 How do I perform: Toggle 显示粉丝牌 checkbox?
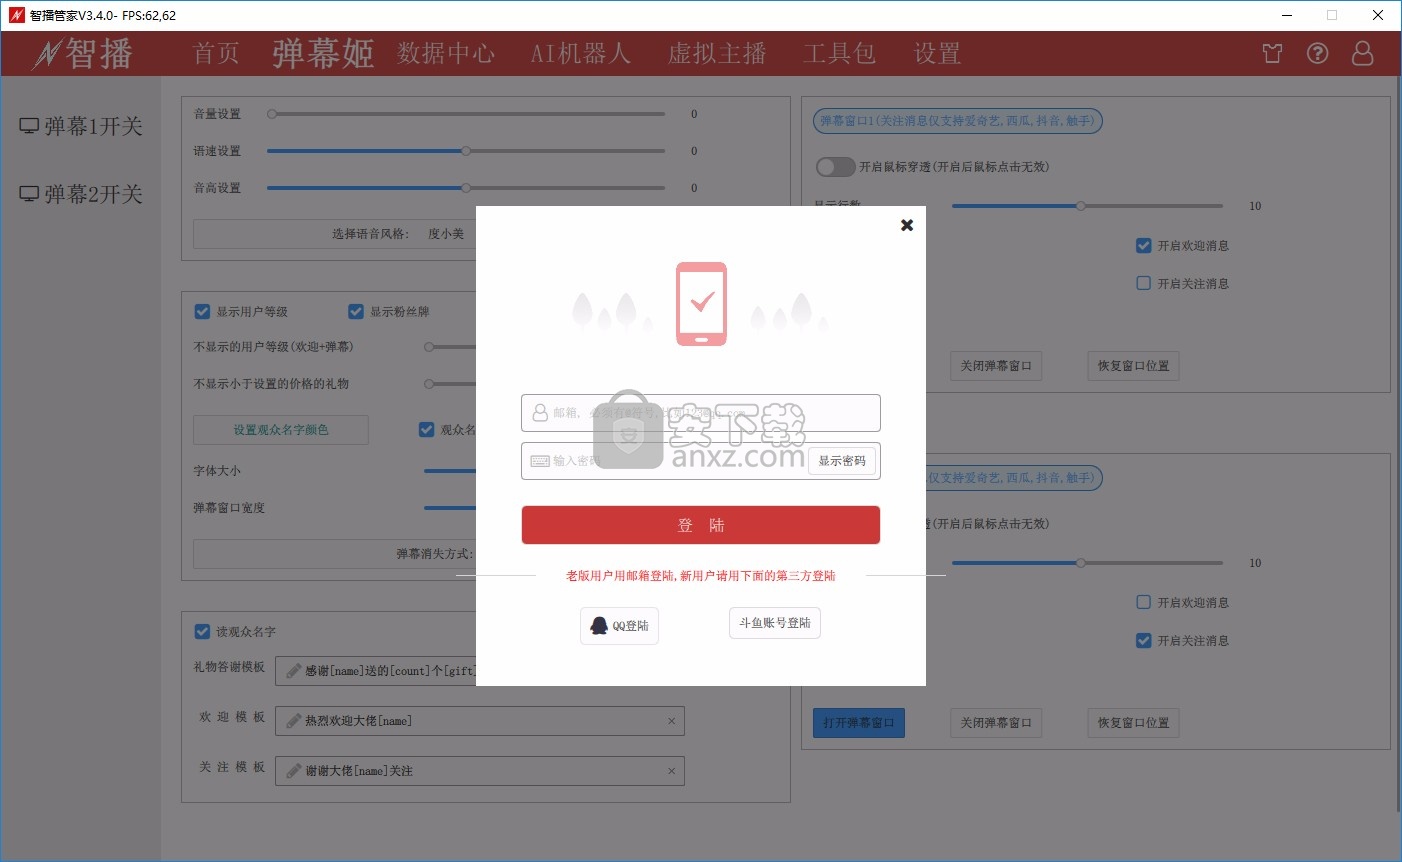[x=355, y=312]
